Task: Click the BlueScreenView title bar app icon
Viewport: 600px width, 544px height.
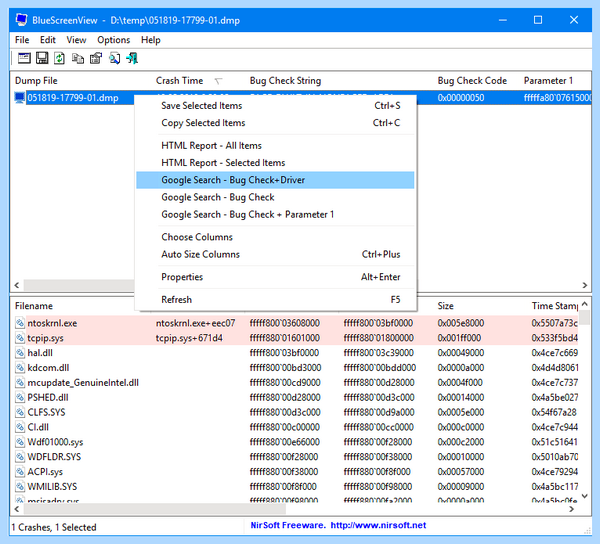Action: [x=22, y=20]
